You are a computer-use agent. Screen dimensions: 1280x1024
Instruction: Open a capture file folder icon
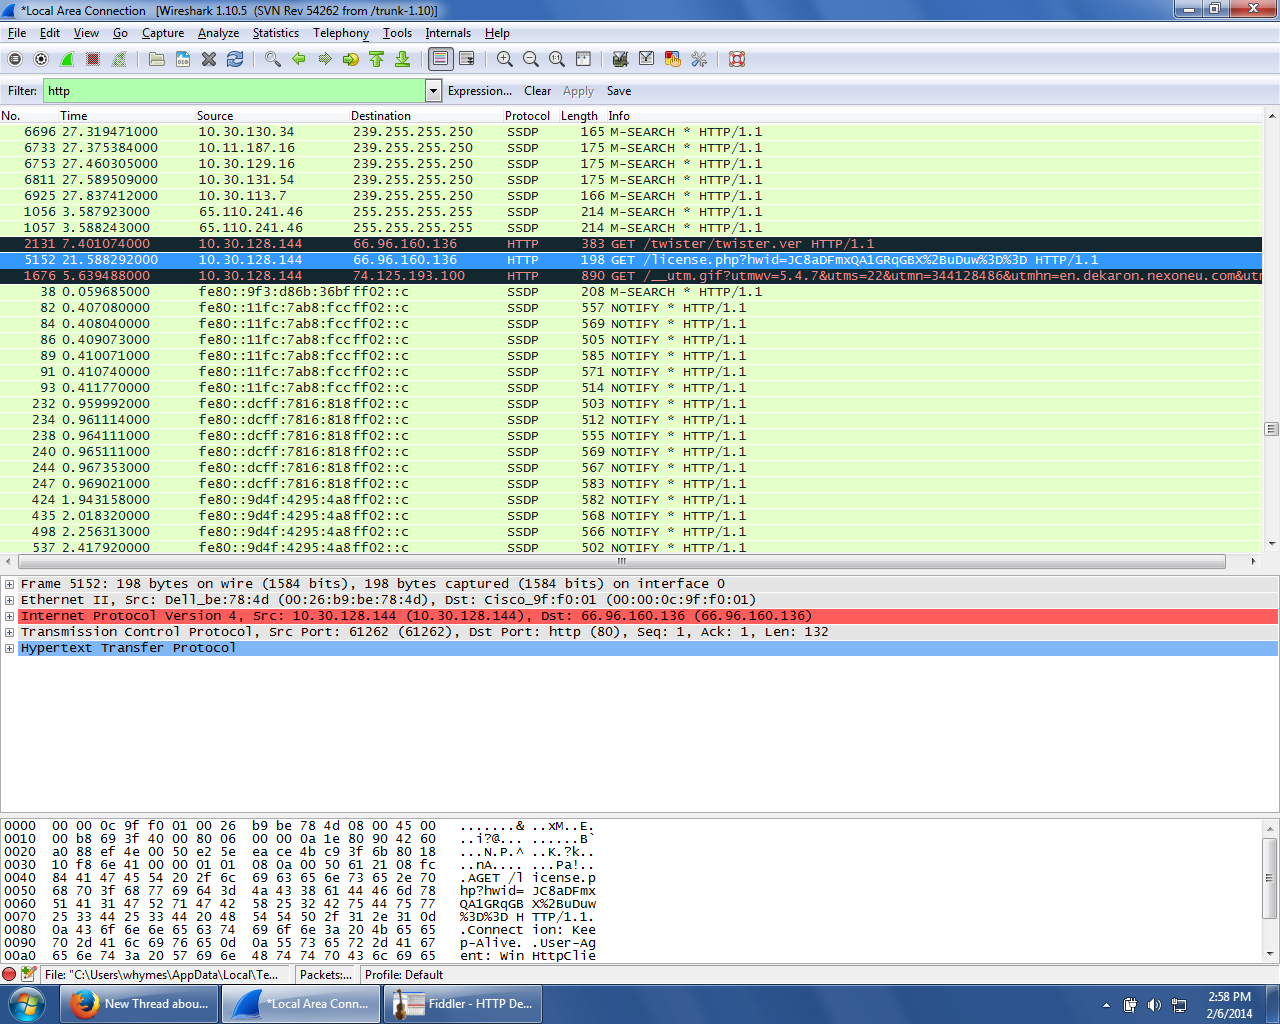click(x=157, y=59)
